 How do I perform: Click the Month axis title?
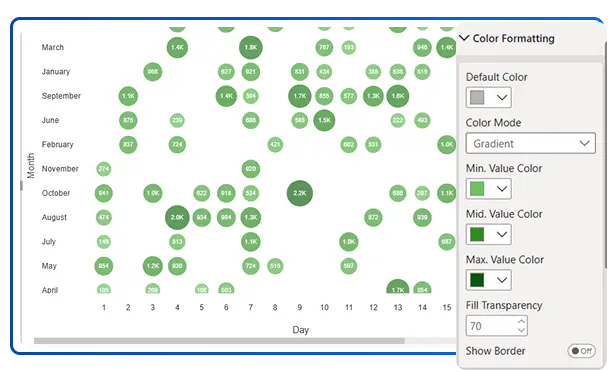pyautogui.click(x=31, y=166)
